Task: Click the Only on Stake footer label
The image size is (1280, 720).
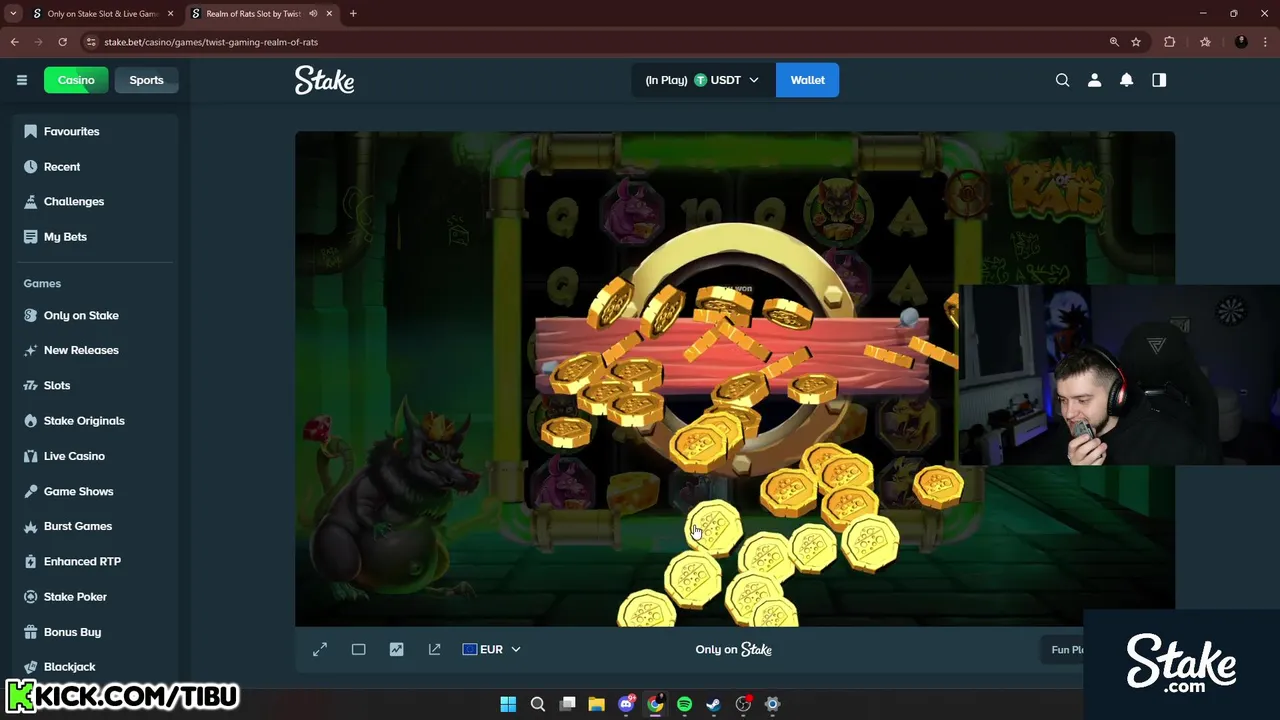Action: (x=734, y=649)
